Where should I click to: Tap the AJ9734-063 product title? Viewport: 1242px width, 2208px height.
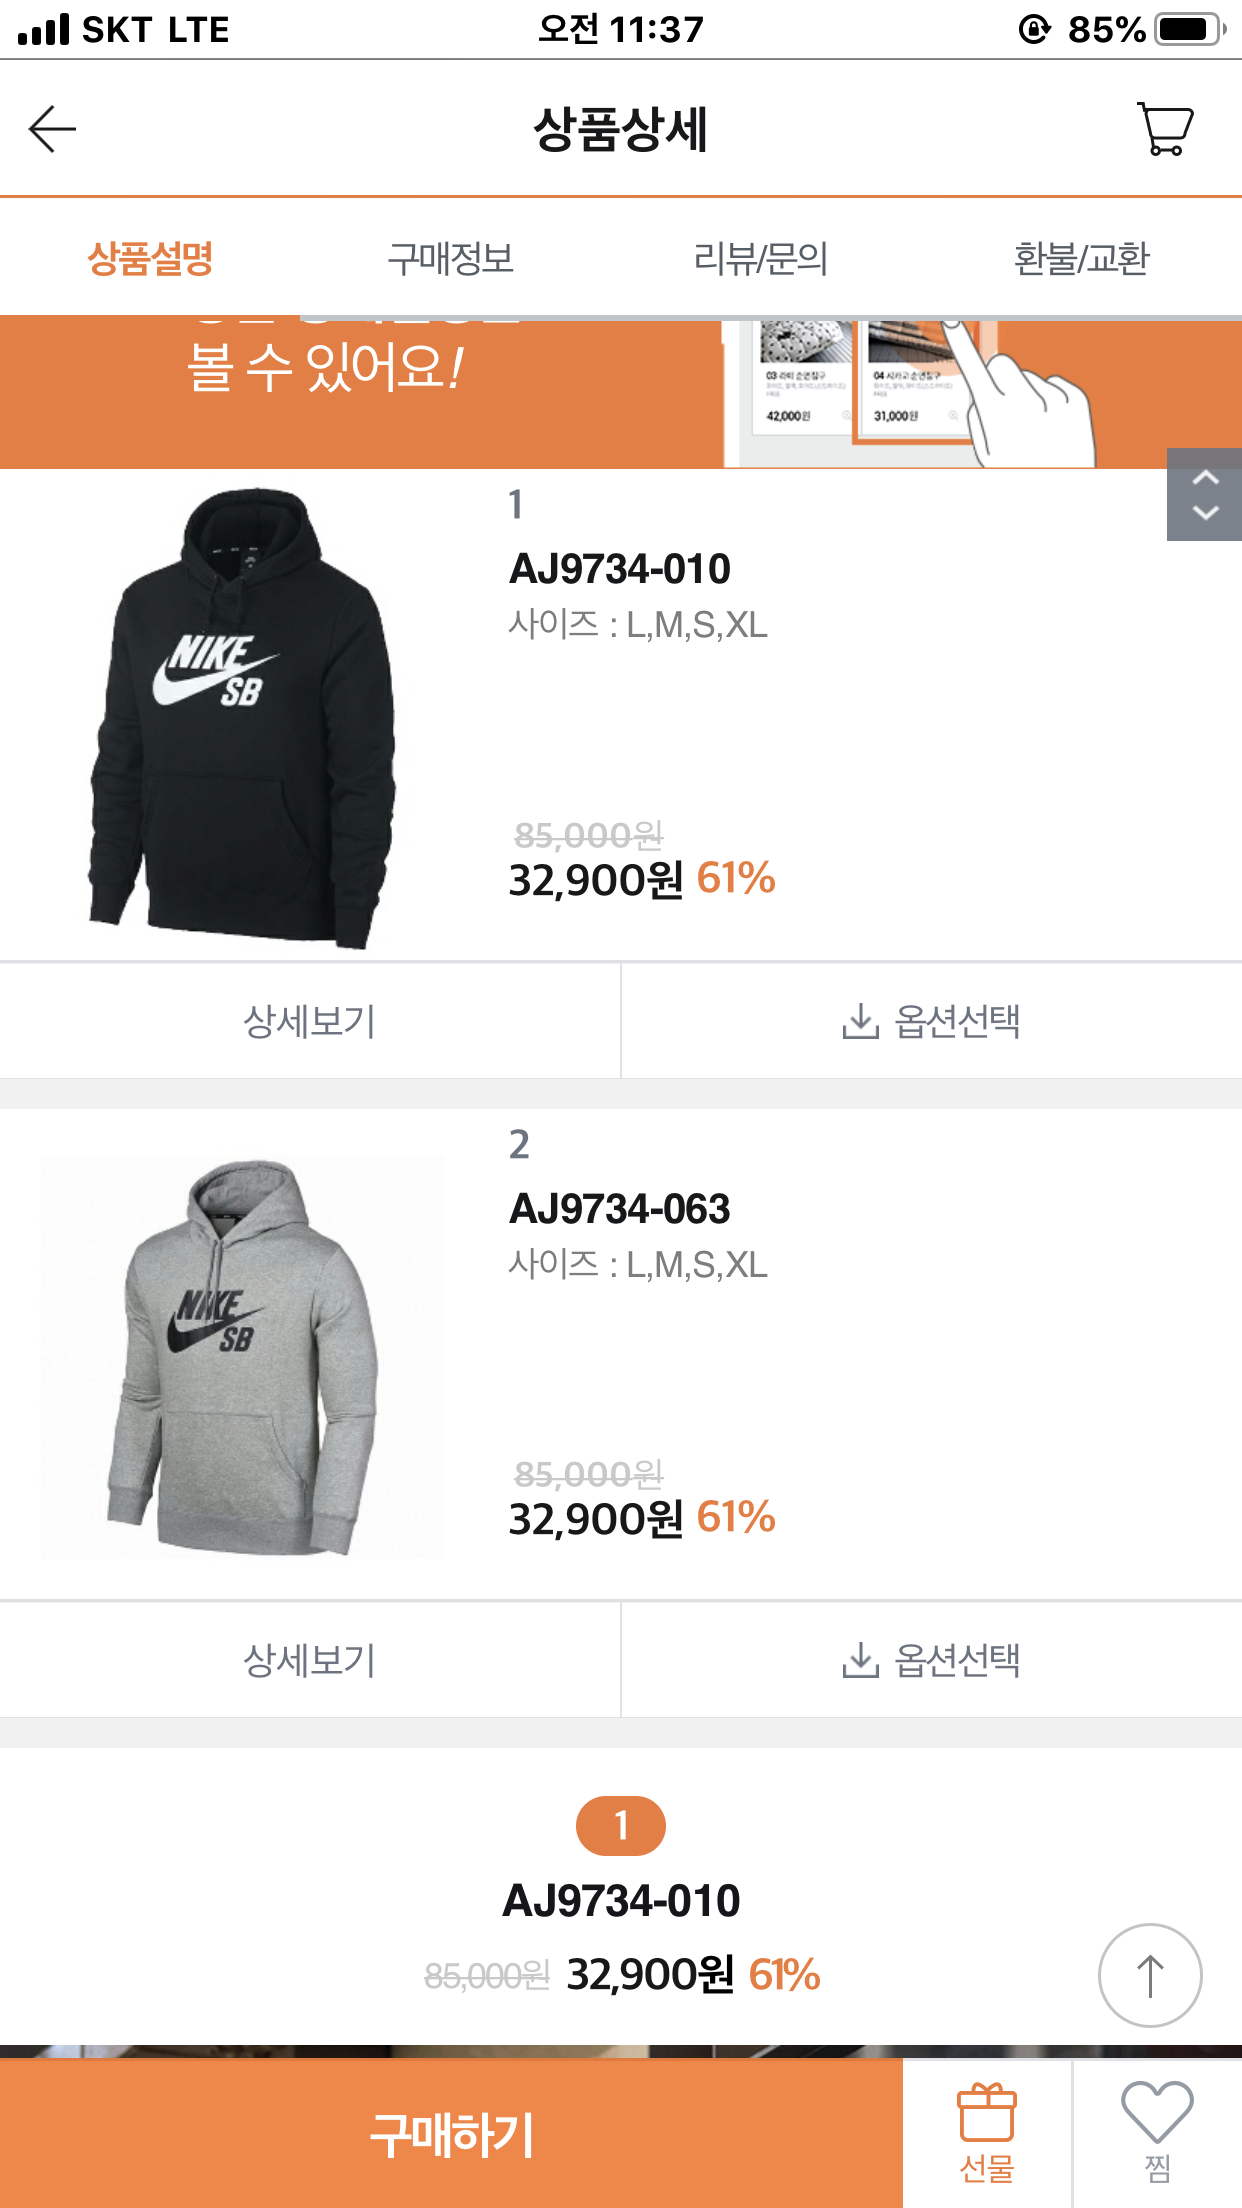[619, 1209]
